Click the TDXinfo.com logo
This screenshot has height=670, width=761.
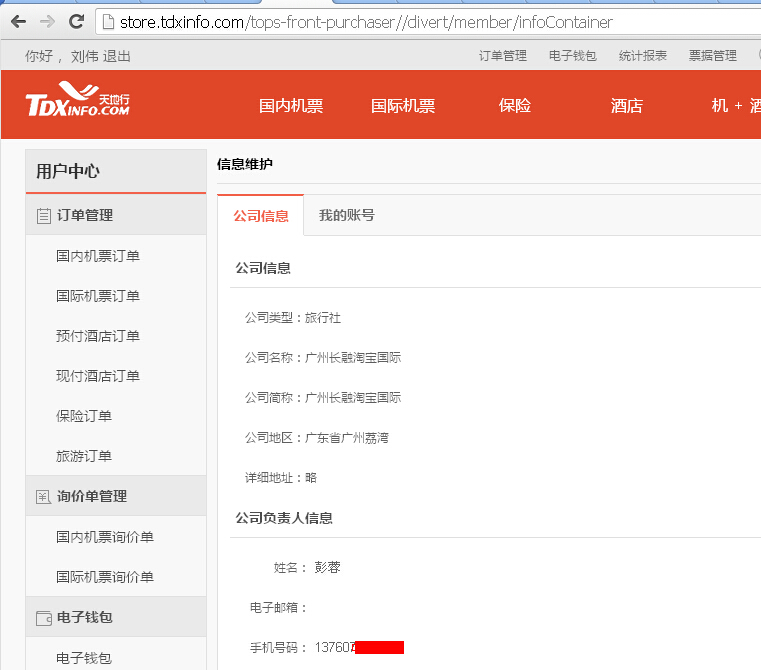point(78,99)
